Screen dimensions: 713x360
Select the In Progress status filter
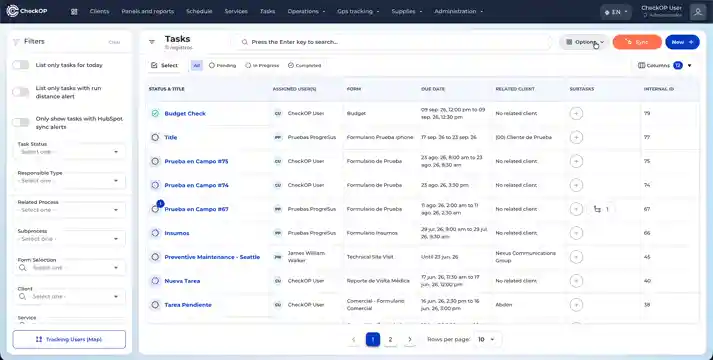pyautogui.click(x=262, y=65)
